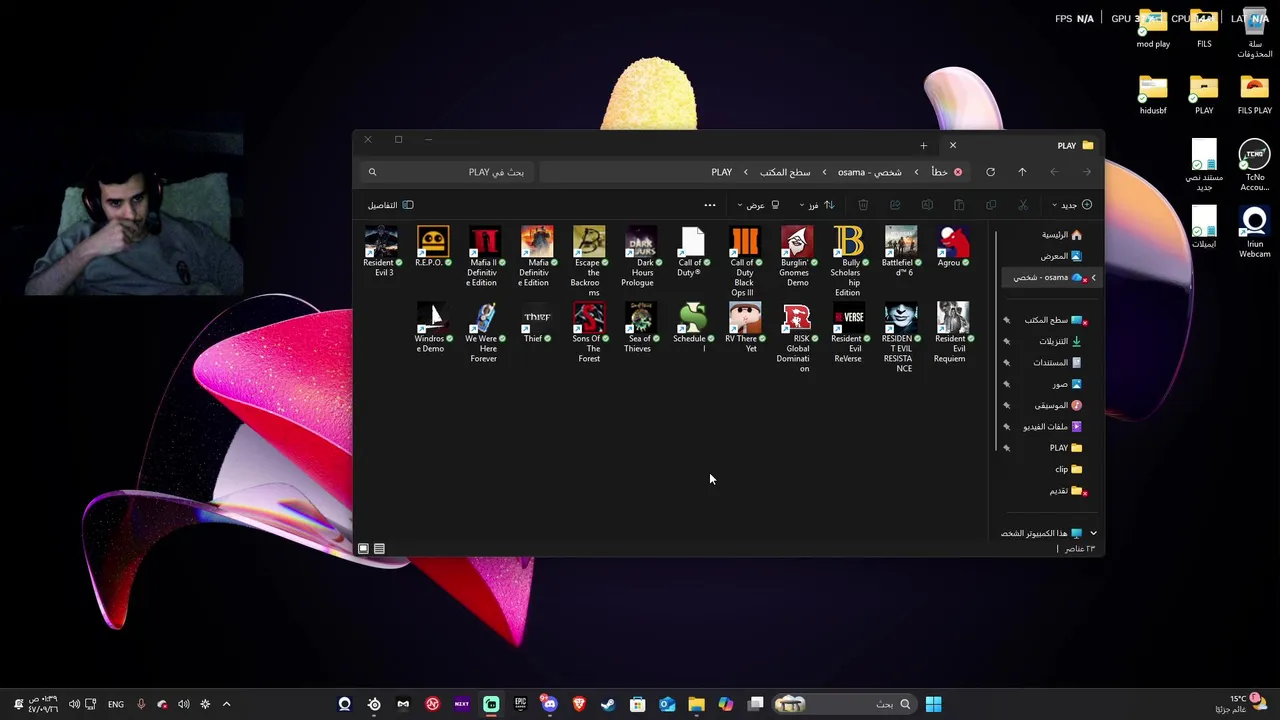Open the Steam taskbar icon
Screen dimensions: 1280x720
pos(608,704)
